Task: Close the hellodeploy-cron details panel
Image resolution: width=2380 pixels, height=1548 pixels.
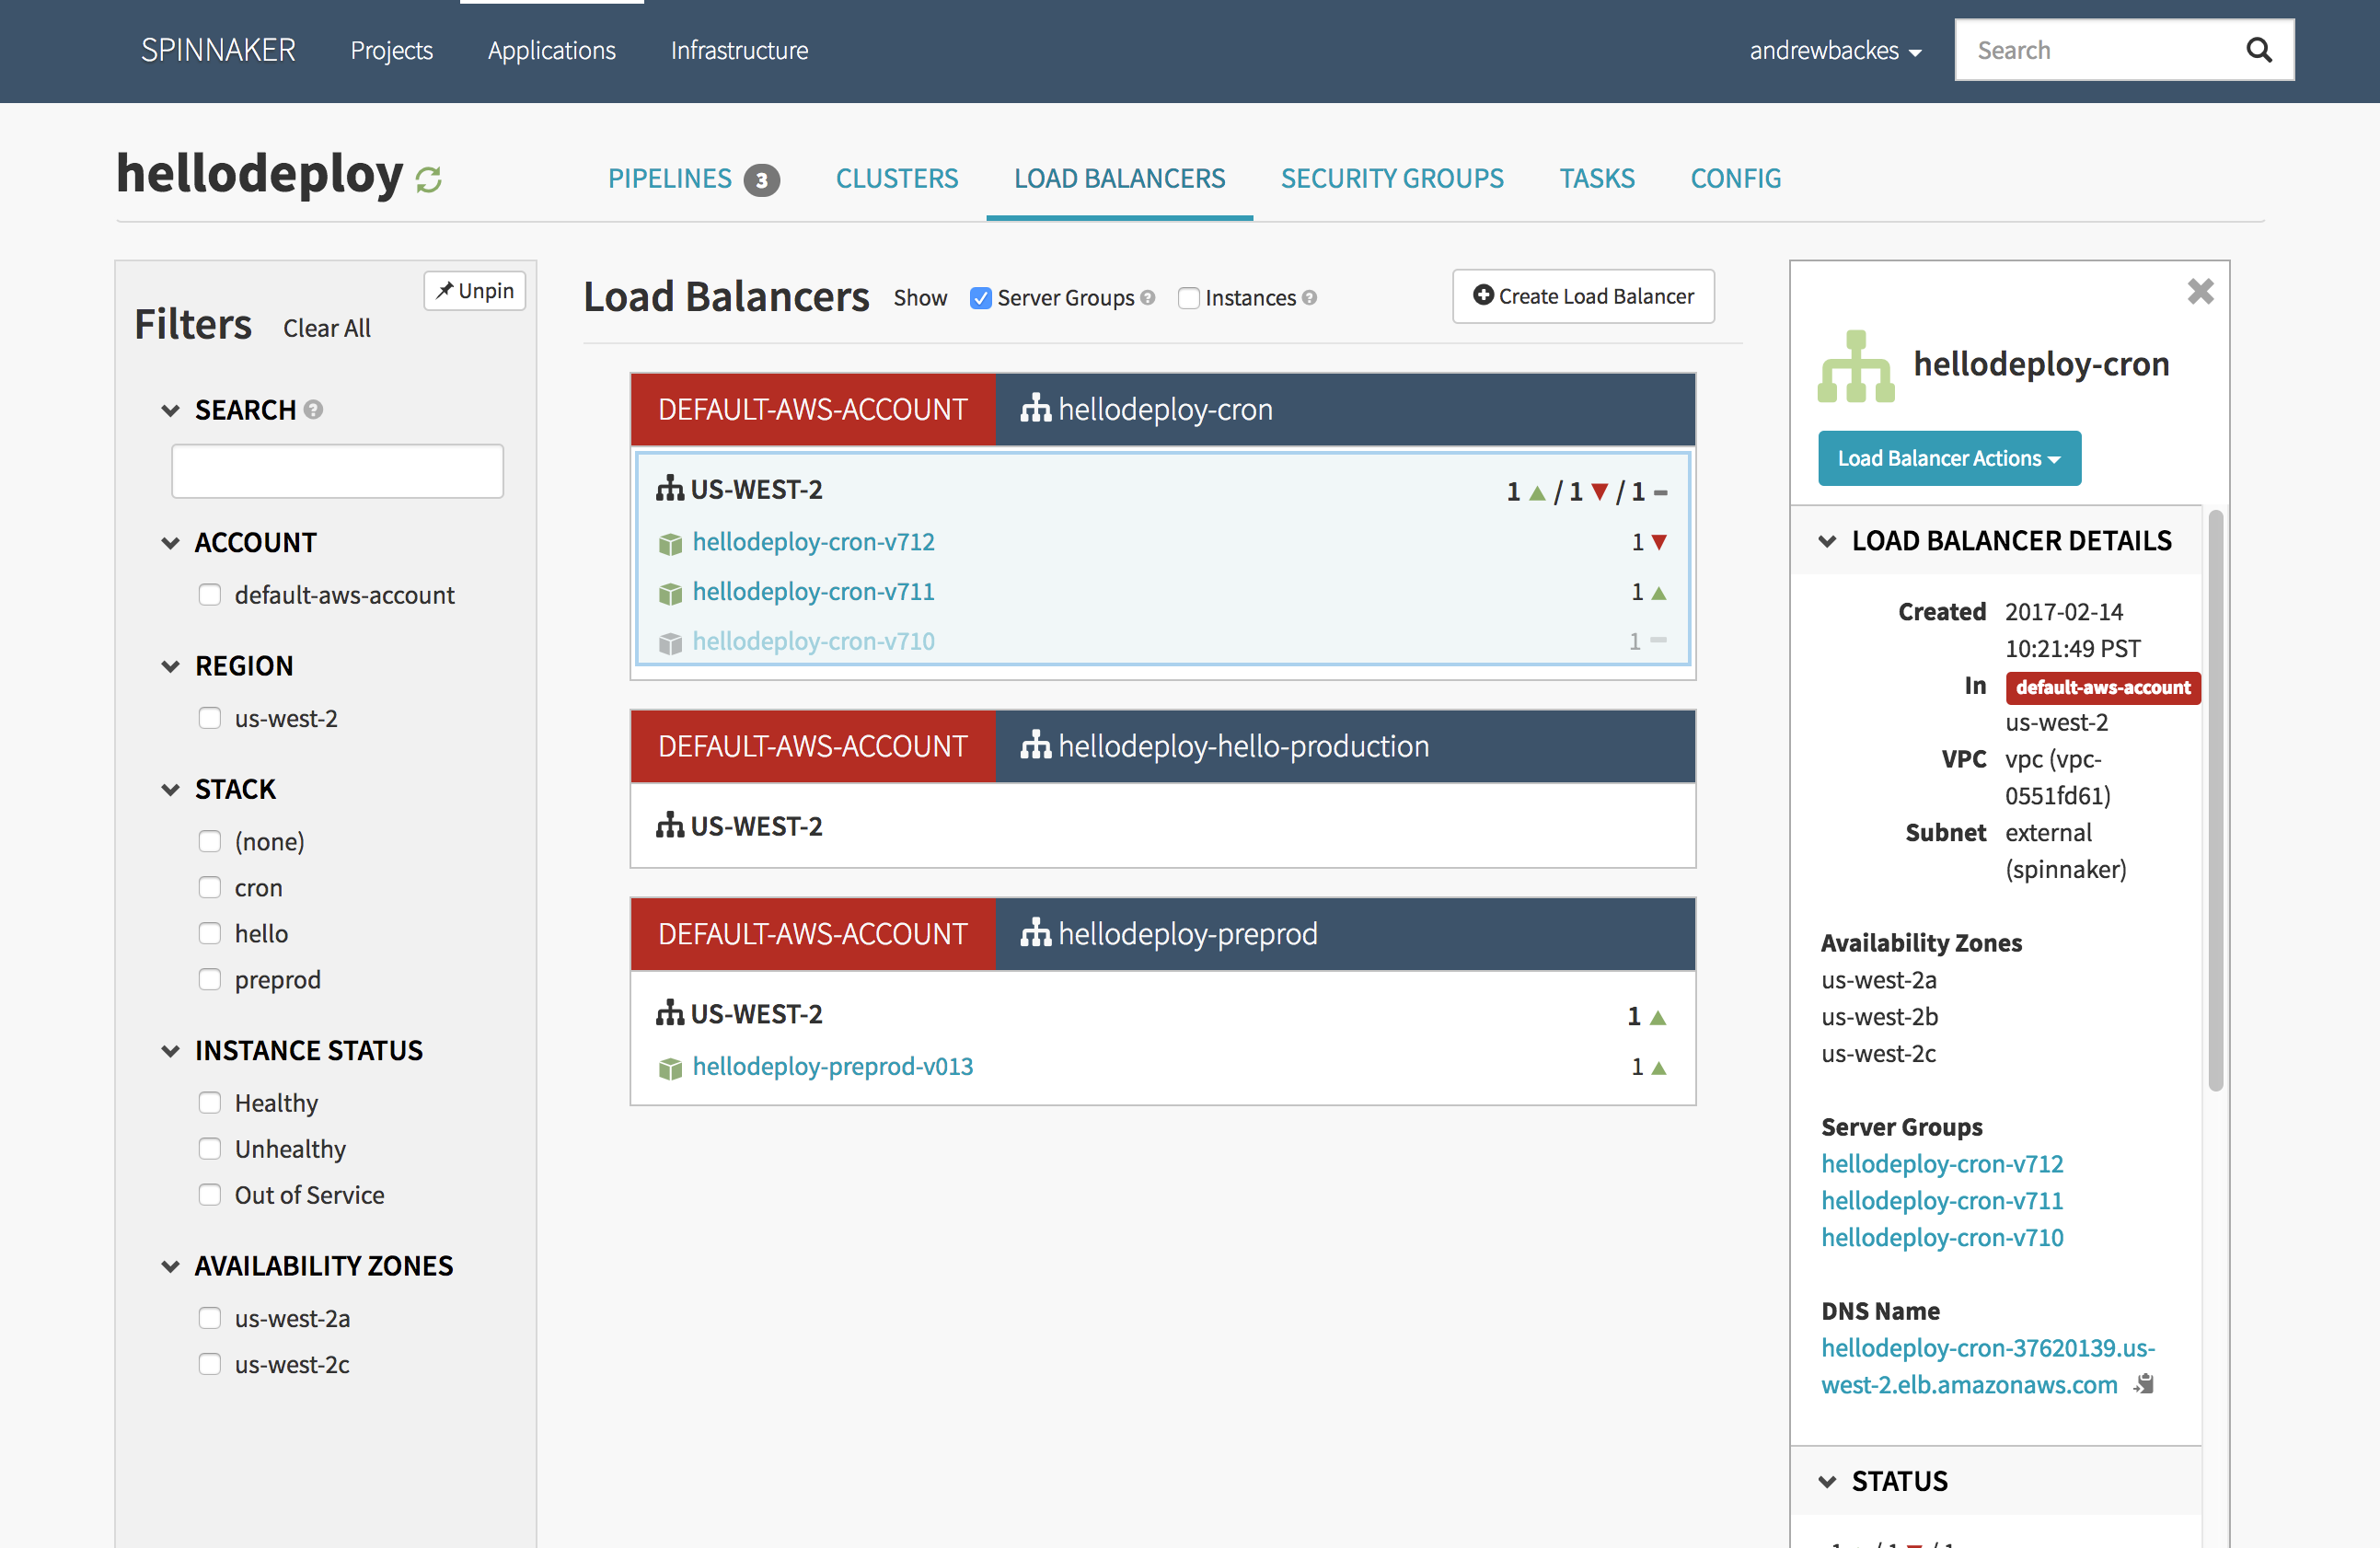Action: (2200, 292)
